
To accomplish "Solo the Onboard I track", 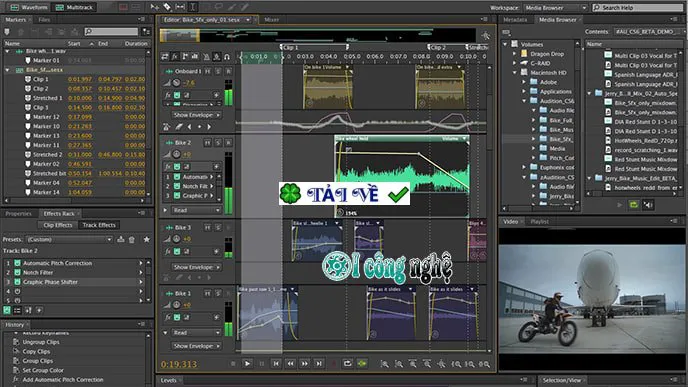I will [218, 71].
